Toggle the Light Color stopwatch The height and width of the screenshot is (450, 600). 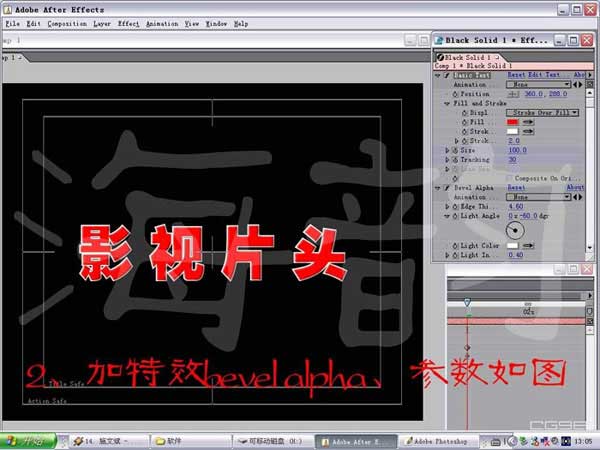(455, 246)
